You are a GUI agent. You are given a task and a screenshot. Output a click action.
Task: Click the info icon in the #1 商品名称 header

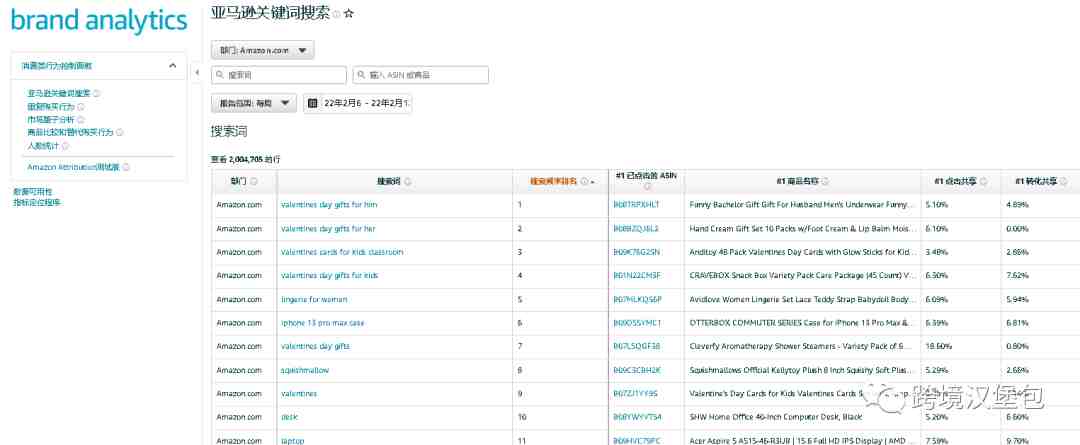[x=825, y=181]
